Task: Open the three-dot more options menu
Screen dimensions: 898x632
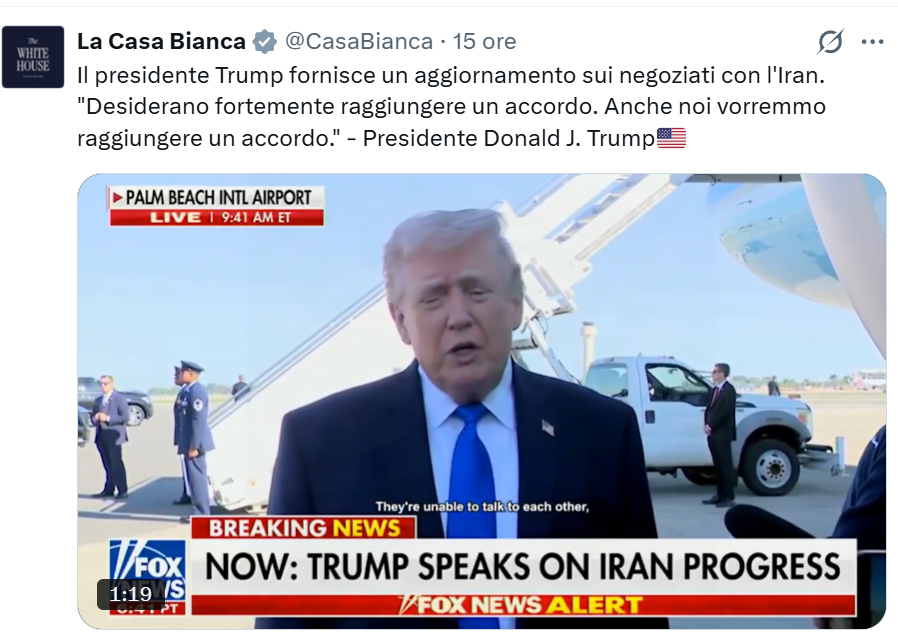Action: pyautogui.click(x=872, y=42)
